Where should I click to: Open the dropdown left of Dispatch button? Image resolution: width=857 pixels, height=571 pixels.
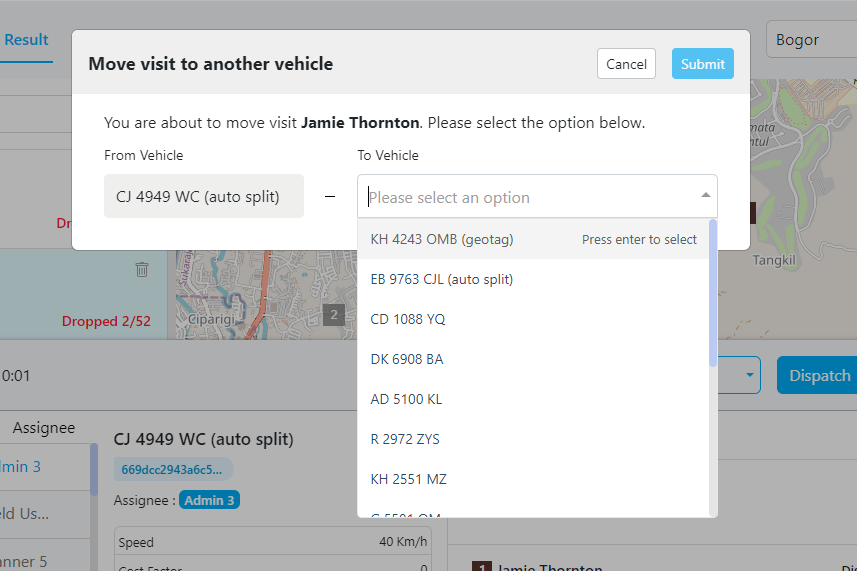(x=749, y=375)
